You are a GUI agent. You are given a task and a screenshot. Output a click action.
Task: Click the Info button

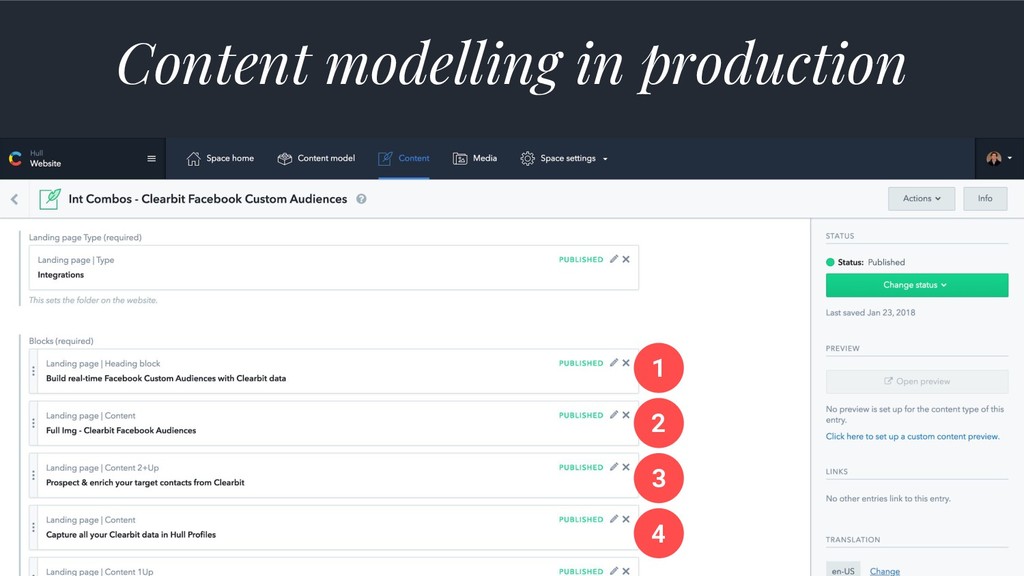(x=985, y=199)
